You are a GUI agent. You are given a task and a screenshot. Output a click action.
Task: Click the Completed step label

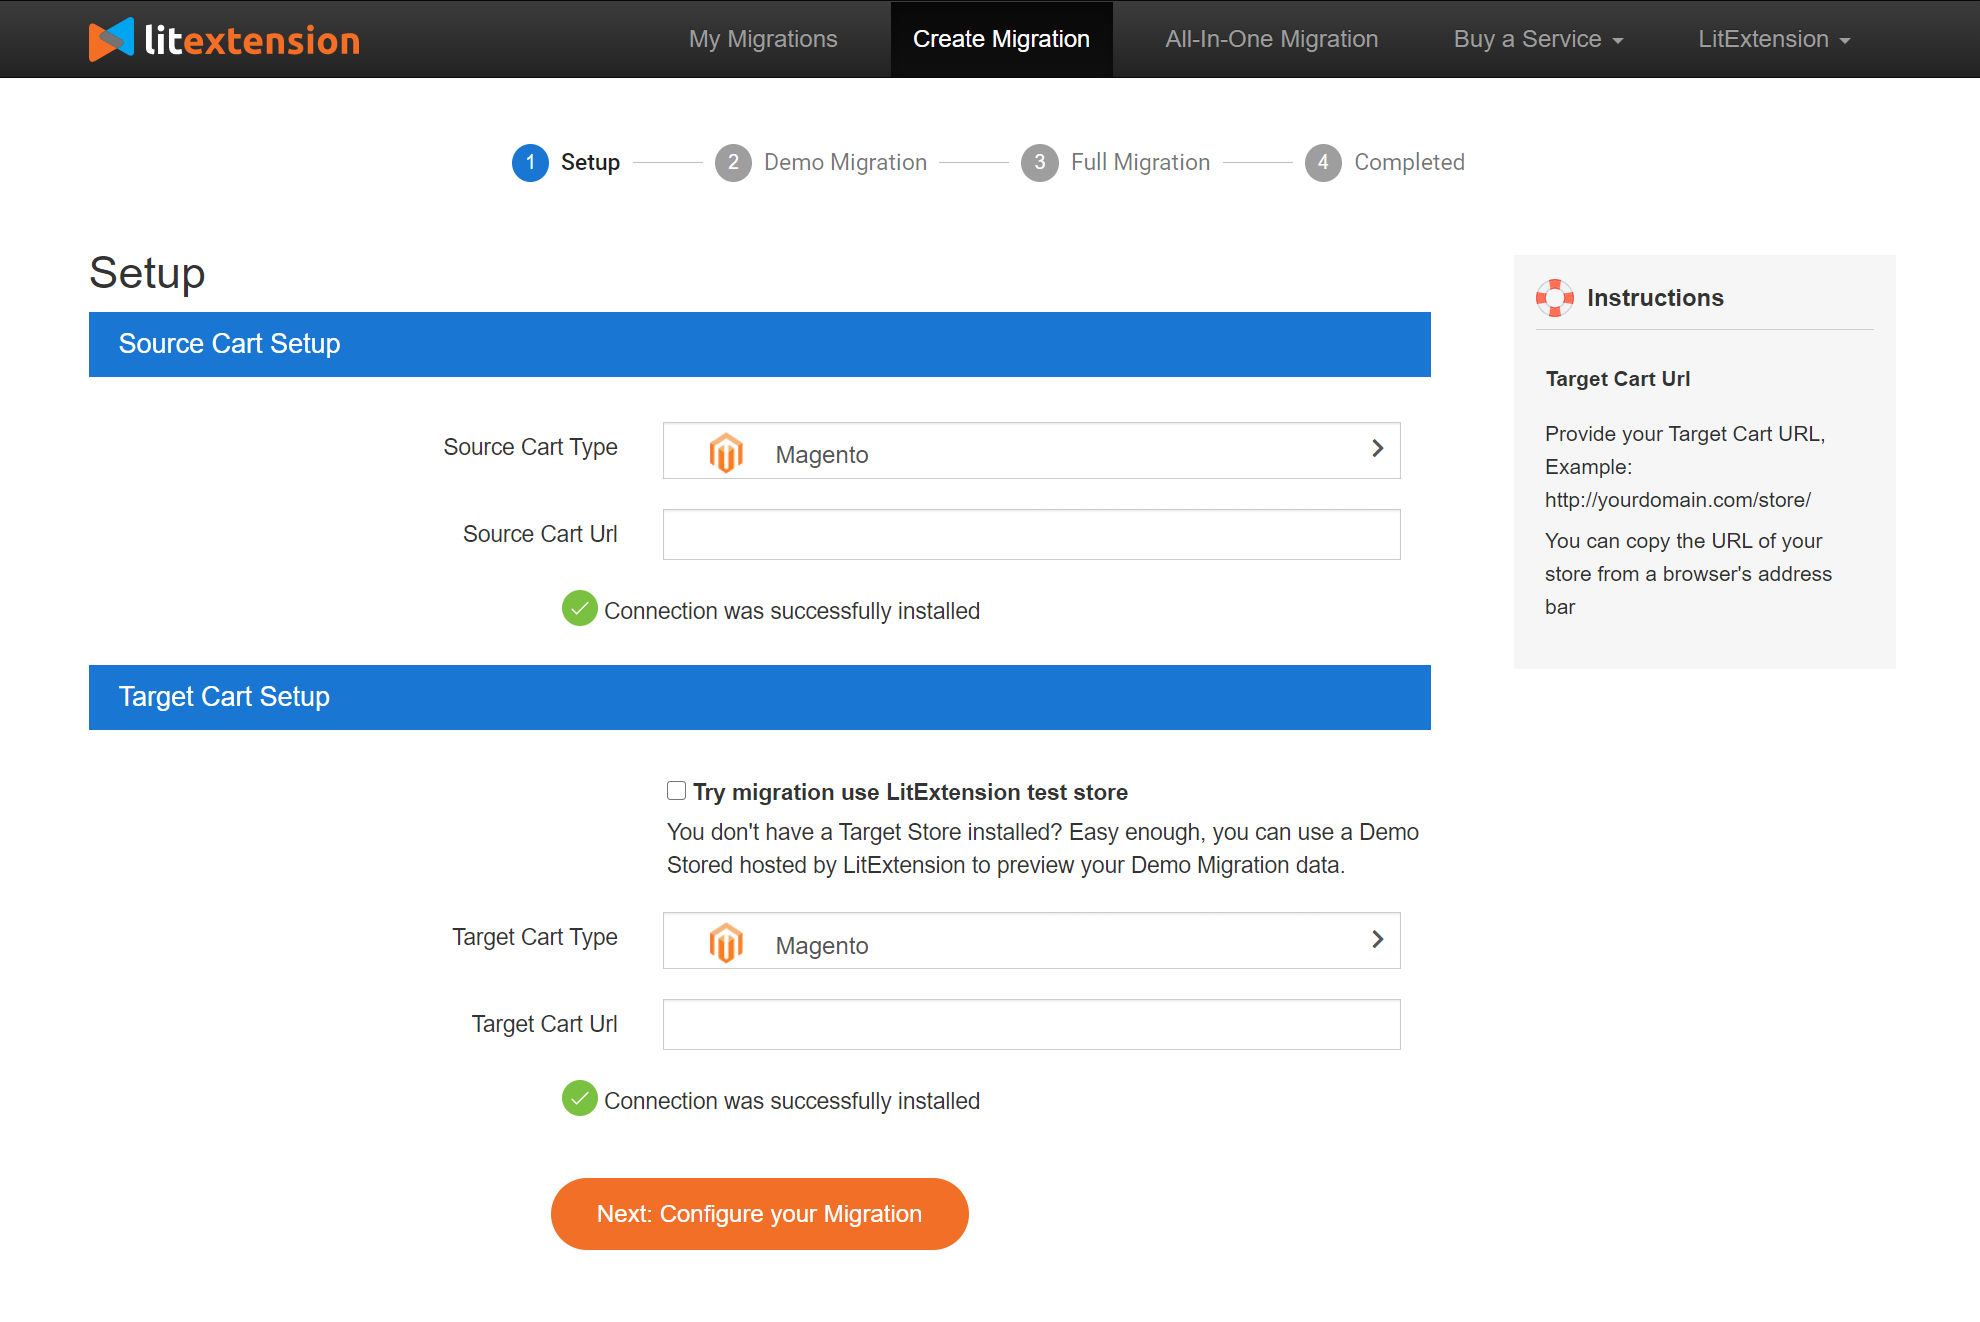pyautogui.click(x=1409, y=162)
